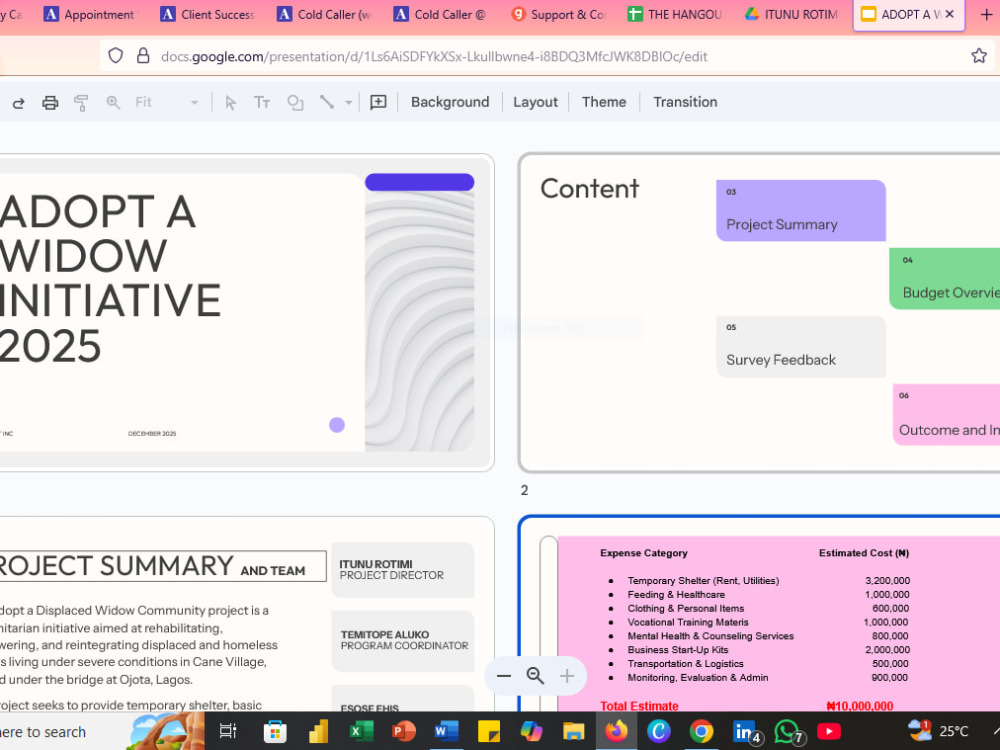Open the Fit zoom dropdown
The height and width of the screenshot is (750, 1000).
(x=166, y=103)
